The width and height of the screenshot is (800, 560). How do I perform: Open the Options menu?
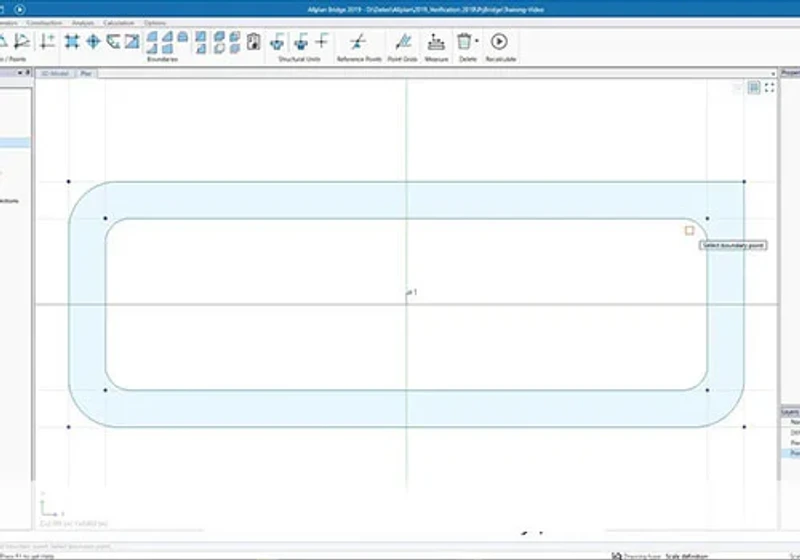tap(155, 23)
